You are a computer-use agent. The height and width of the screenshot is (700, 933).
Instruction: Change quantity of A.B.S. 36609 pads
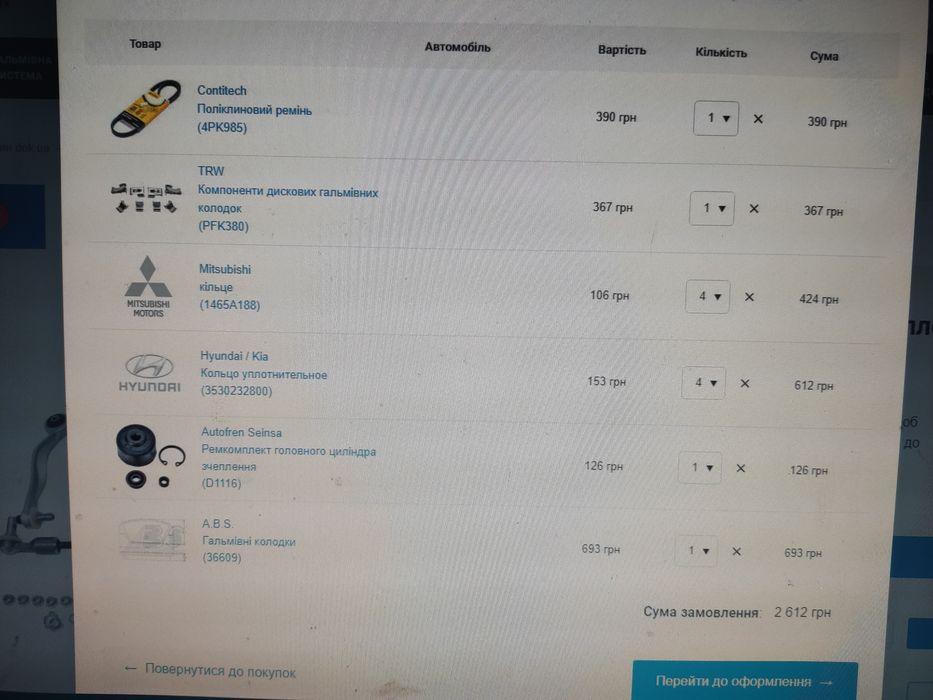pyautogui.click(x=696, y=551)
